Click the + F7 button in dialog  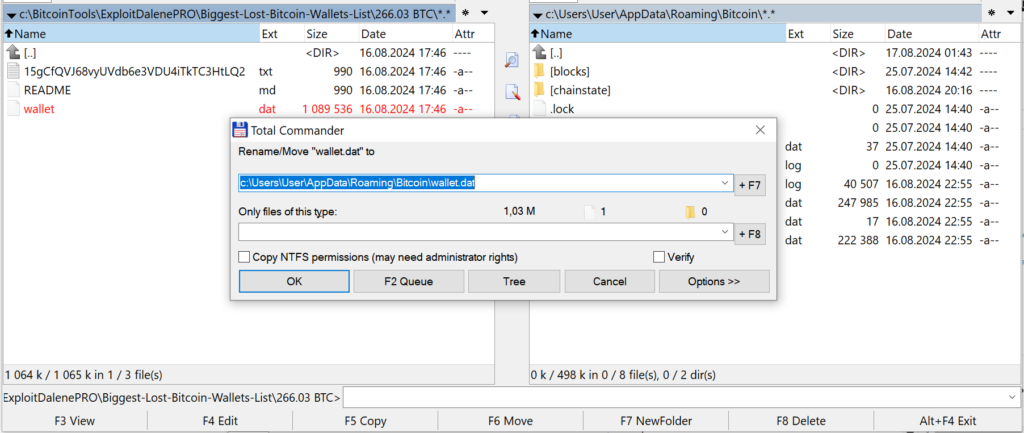[x=750, y=185]
